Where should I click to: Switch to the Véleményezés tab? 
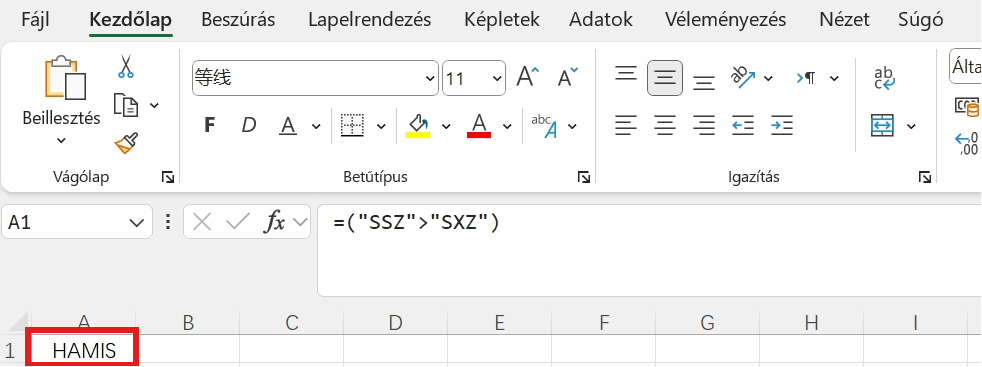[x=726, y=19]
